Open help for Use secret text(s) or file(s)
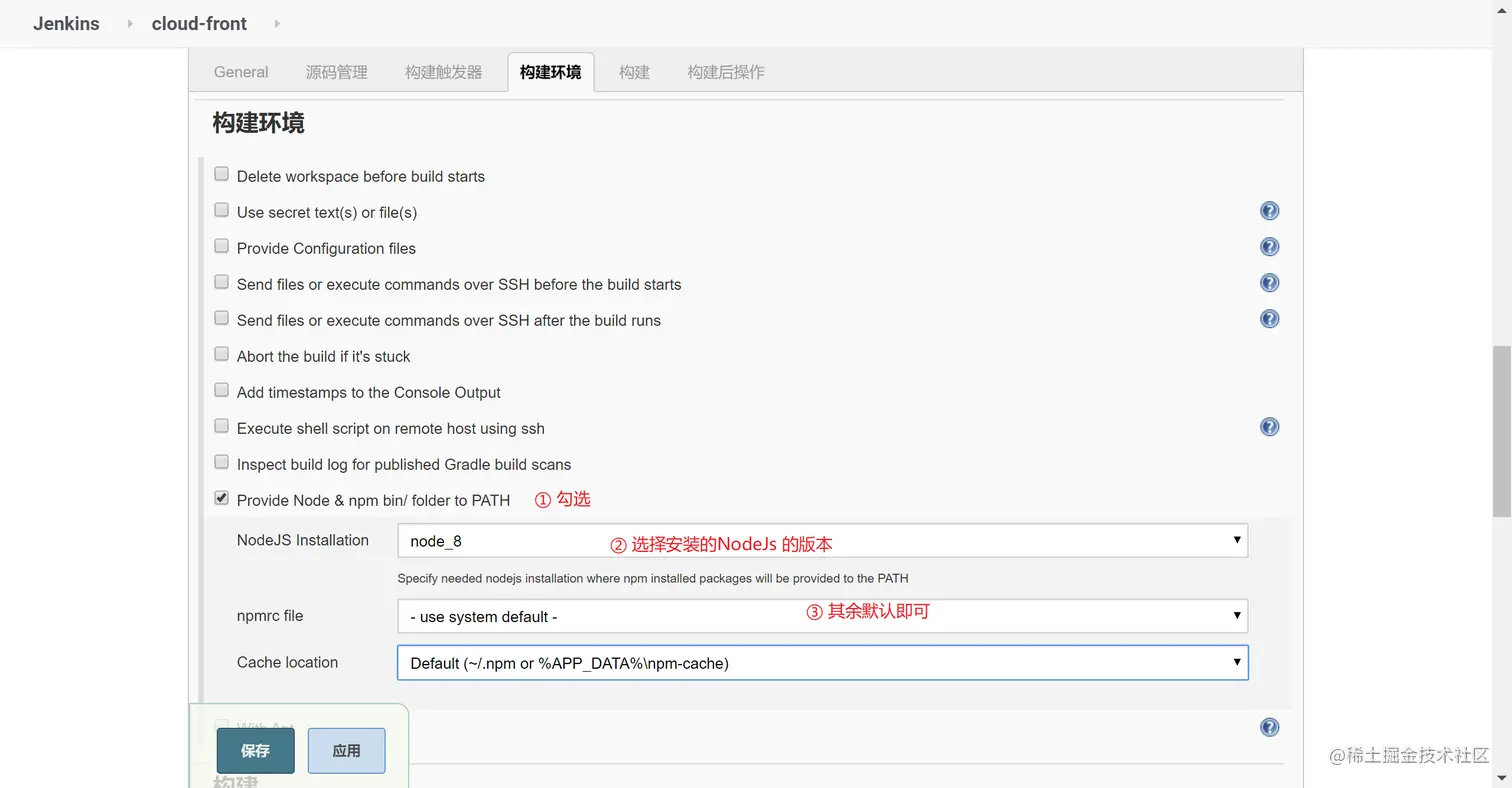Screen dimensions: 1512x788 point(1269,211)
